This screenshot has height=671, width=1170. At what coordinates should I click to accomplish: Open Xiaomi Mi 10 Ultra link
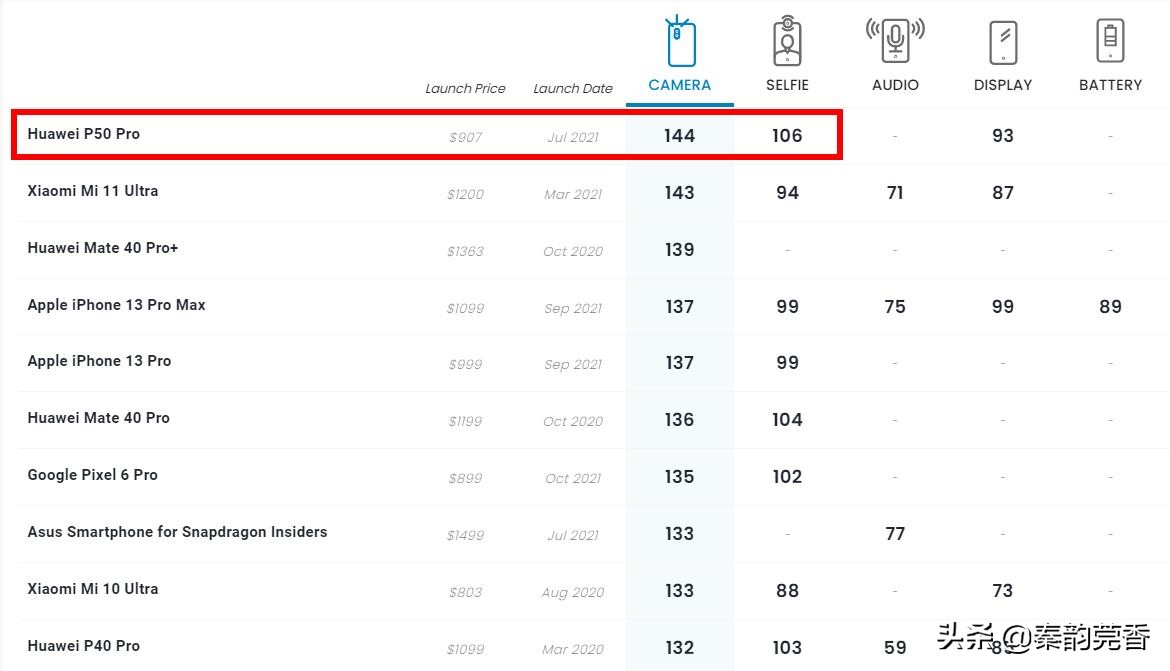point(93,589)
